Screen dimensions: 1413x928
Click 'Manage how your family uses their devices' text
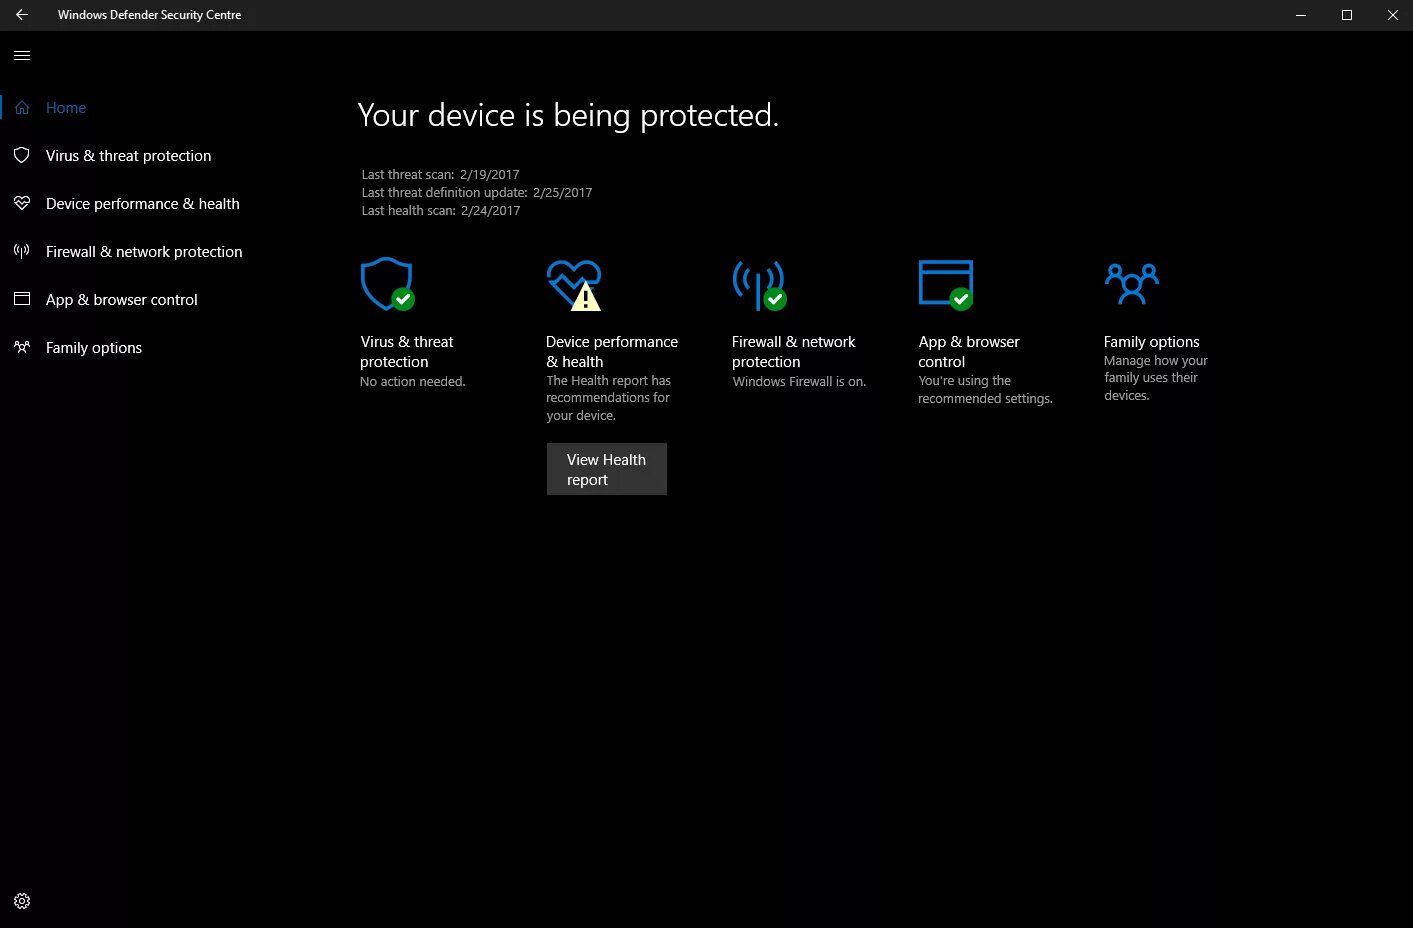1155,378
